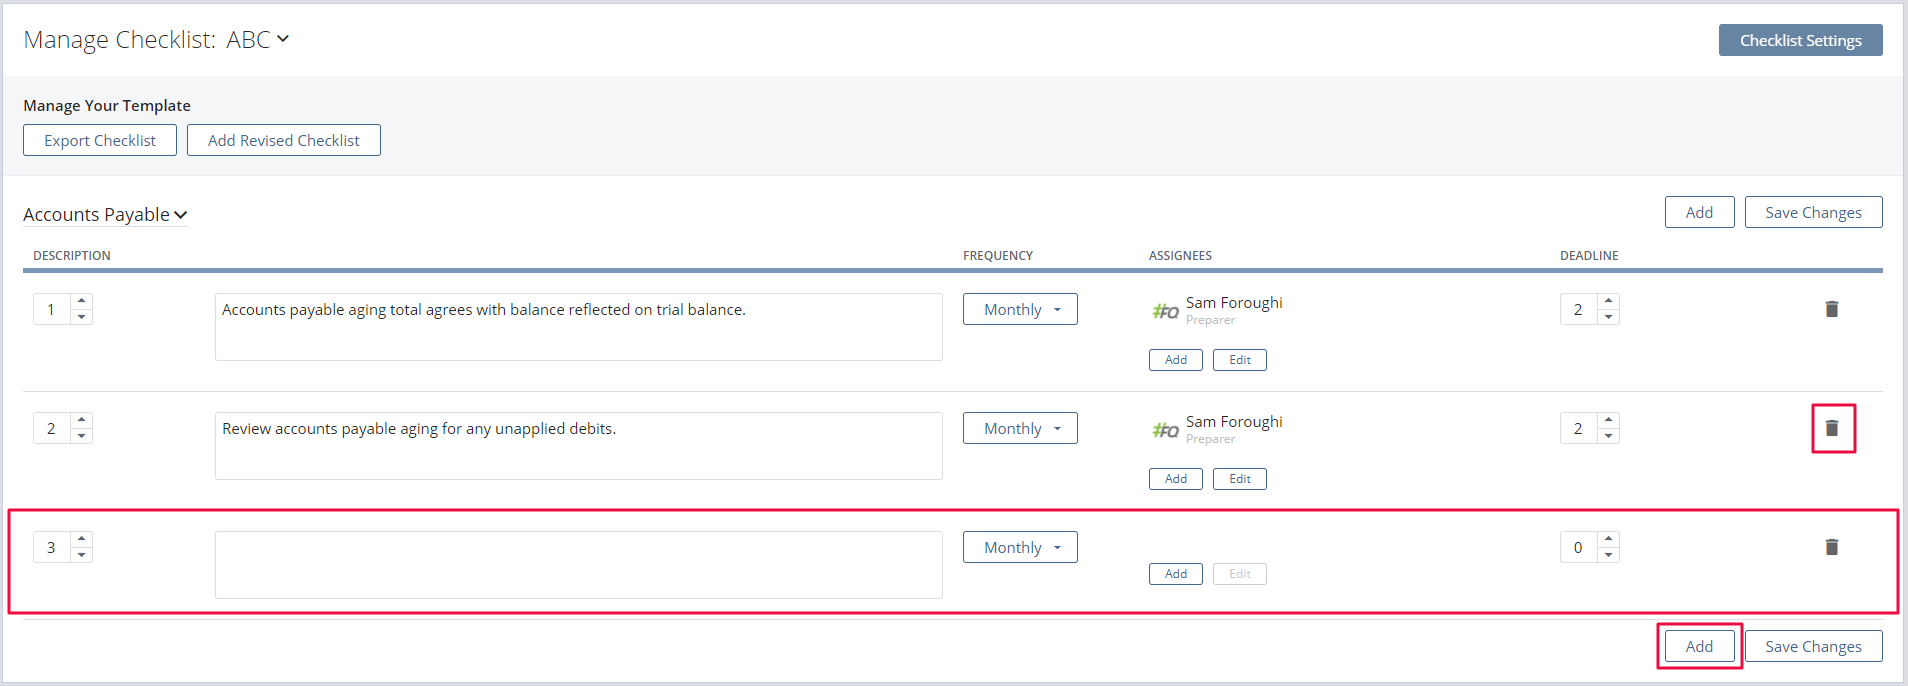Delete checklist row 1 with trash icon
This screenshot has width=1908, height=686.
pos(1831,309)
